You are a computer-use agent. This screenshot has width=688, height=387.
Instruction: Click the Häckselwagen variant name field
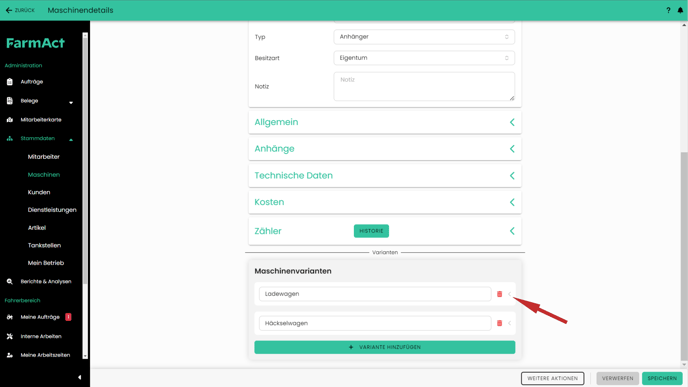click(375, 323)
